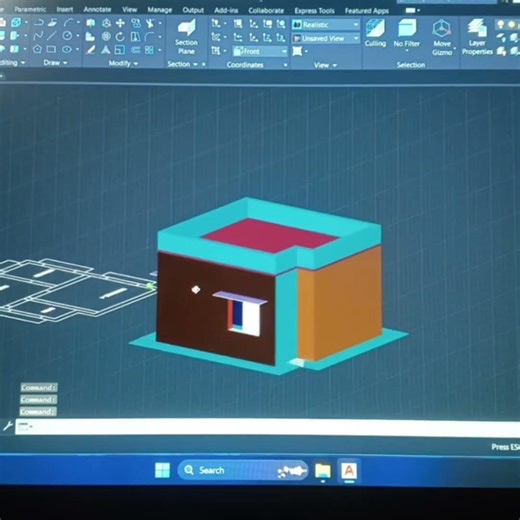This screenshot has height=520, width=520.
Task: Click the Section Plane tool
Action: [x=186, y=37]
